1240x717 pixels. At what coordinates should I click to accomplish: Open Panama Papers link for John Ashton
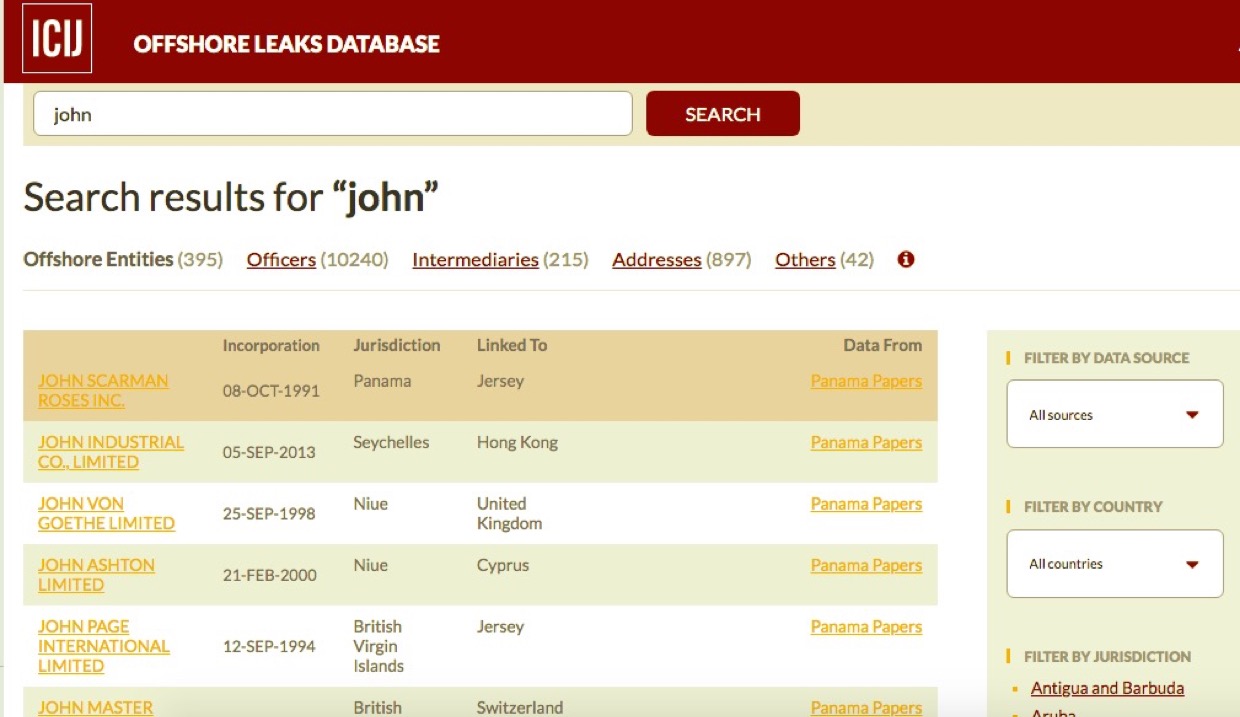tap(866, 565)
